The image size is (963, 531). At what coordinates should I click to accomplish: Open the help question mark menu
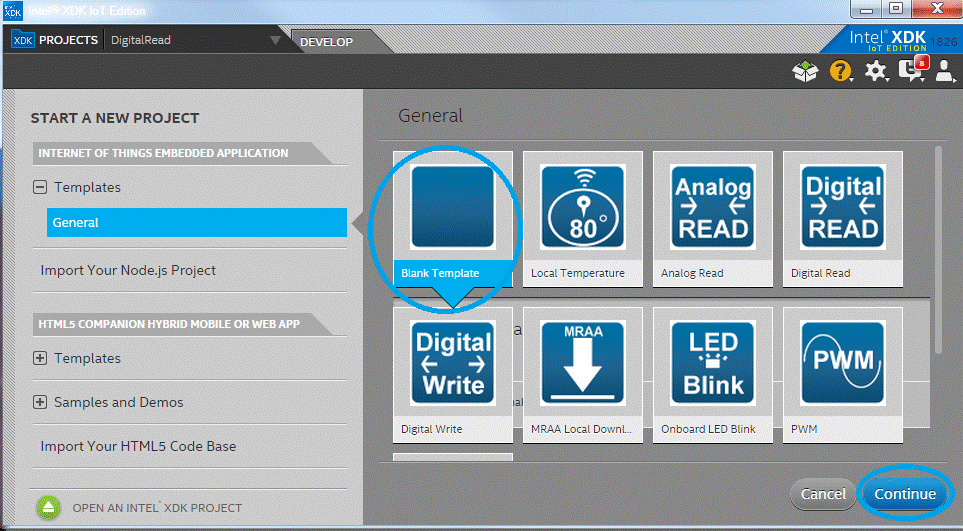pos(840,71)
